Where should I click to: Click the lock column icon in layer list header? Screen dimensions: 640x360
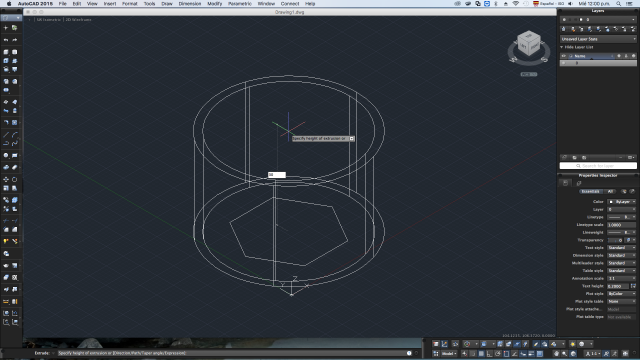coord(626,56)
